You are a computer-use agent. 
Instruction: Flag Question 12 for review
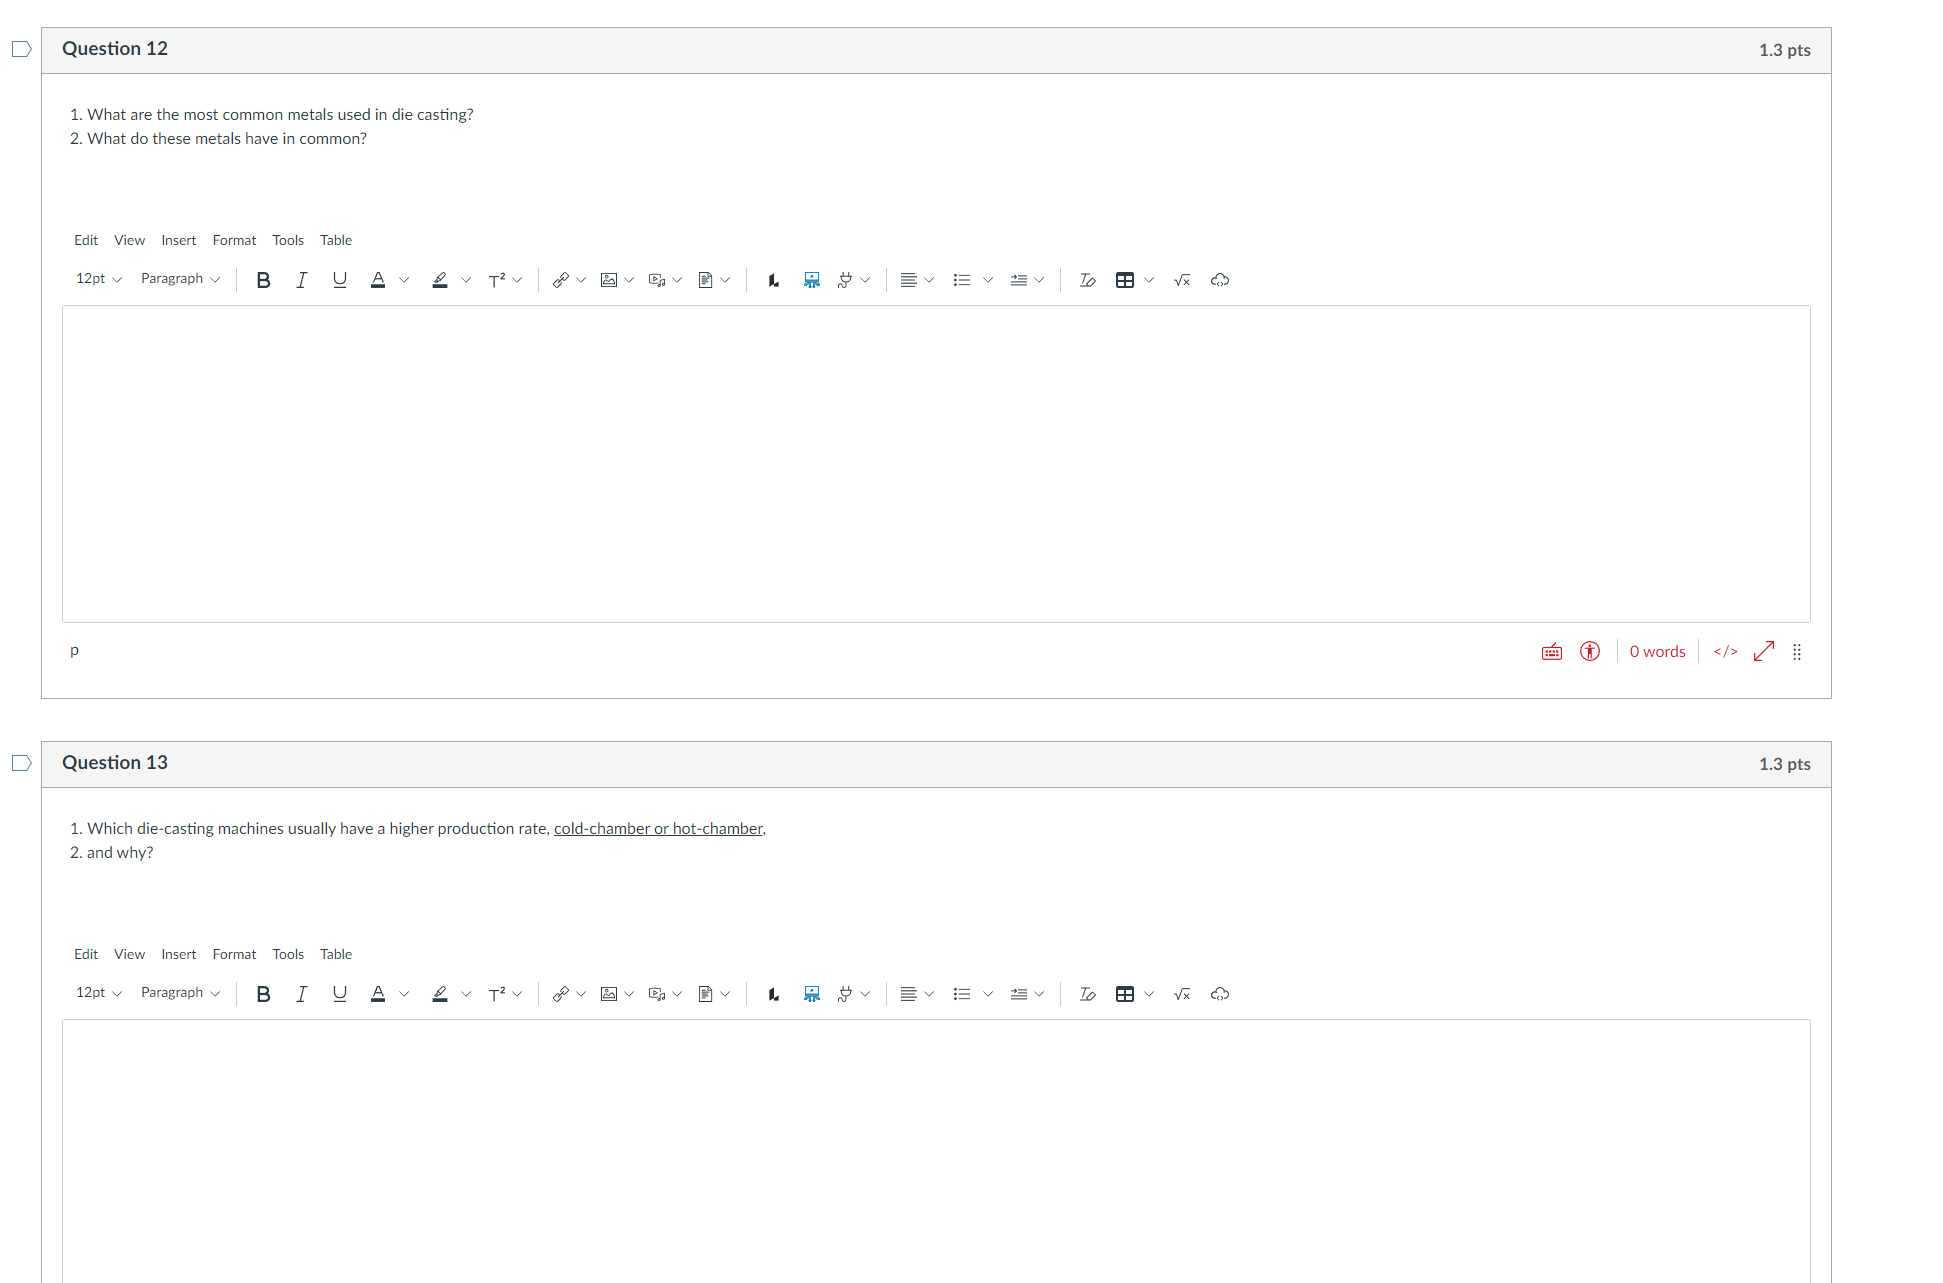click(21, 49)
